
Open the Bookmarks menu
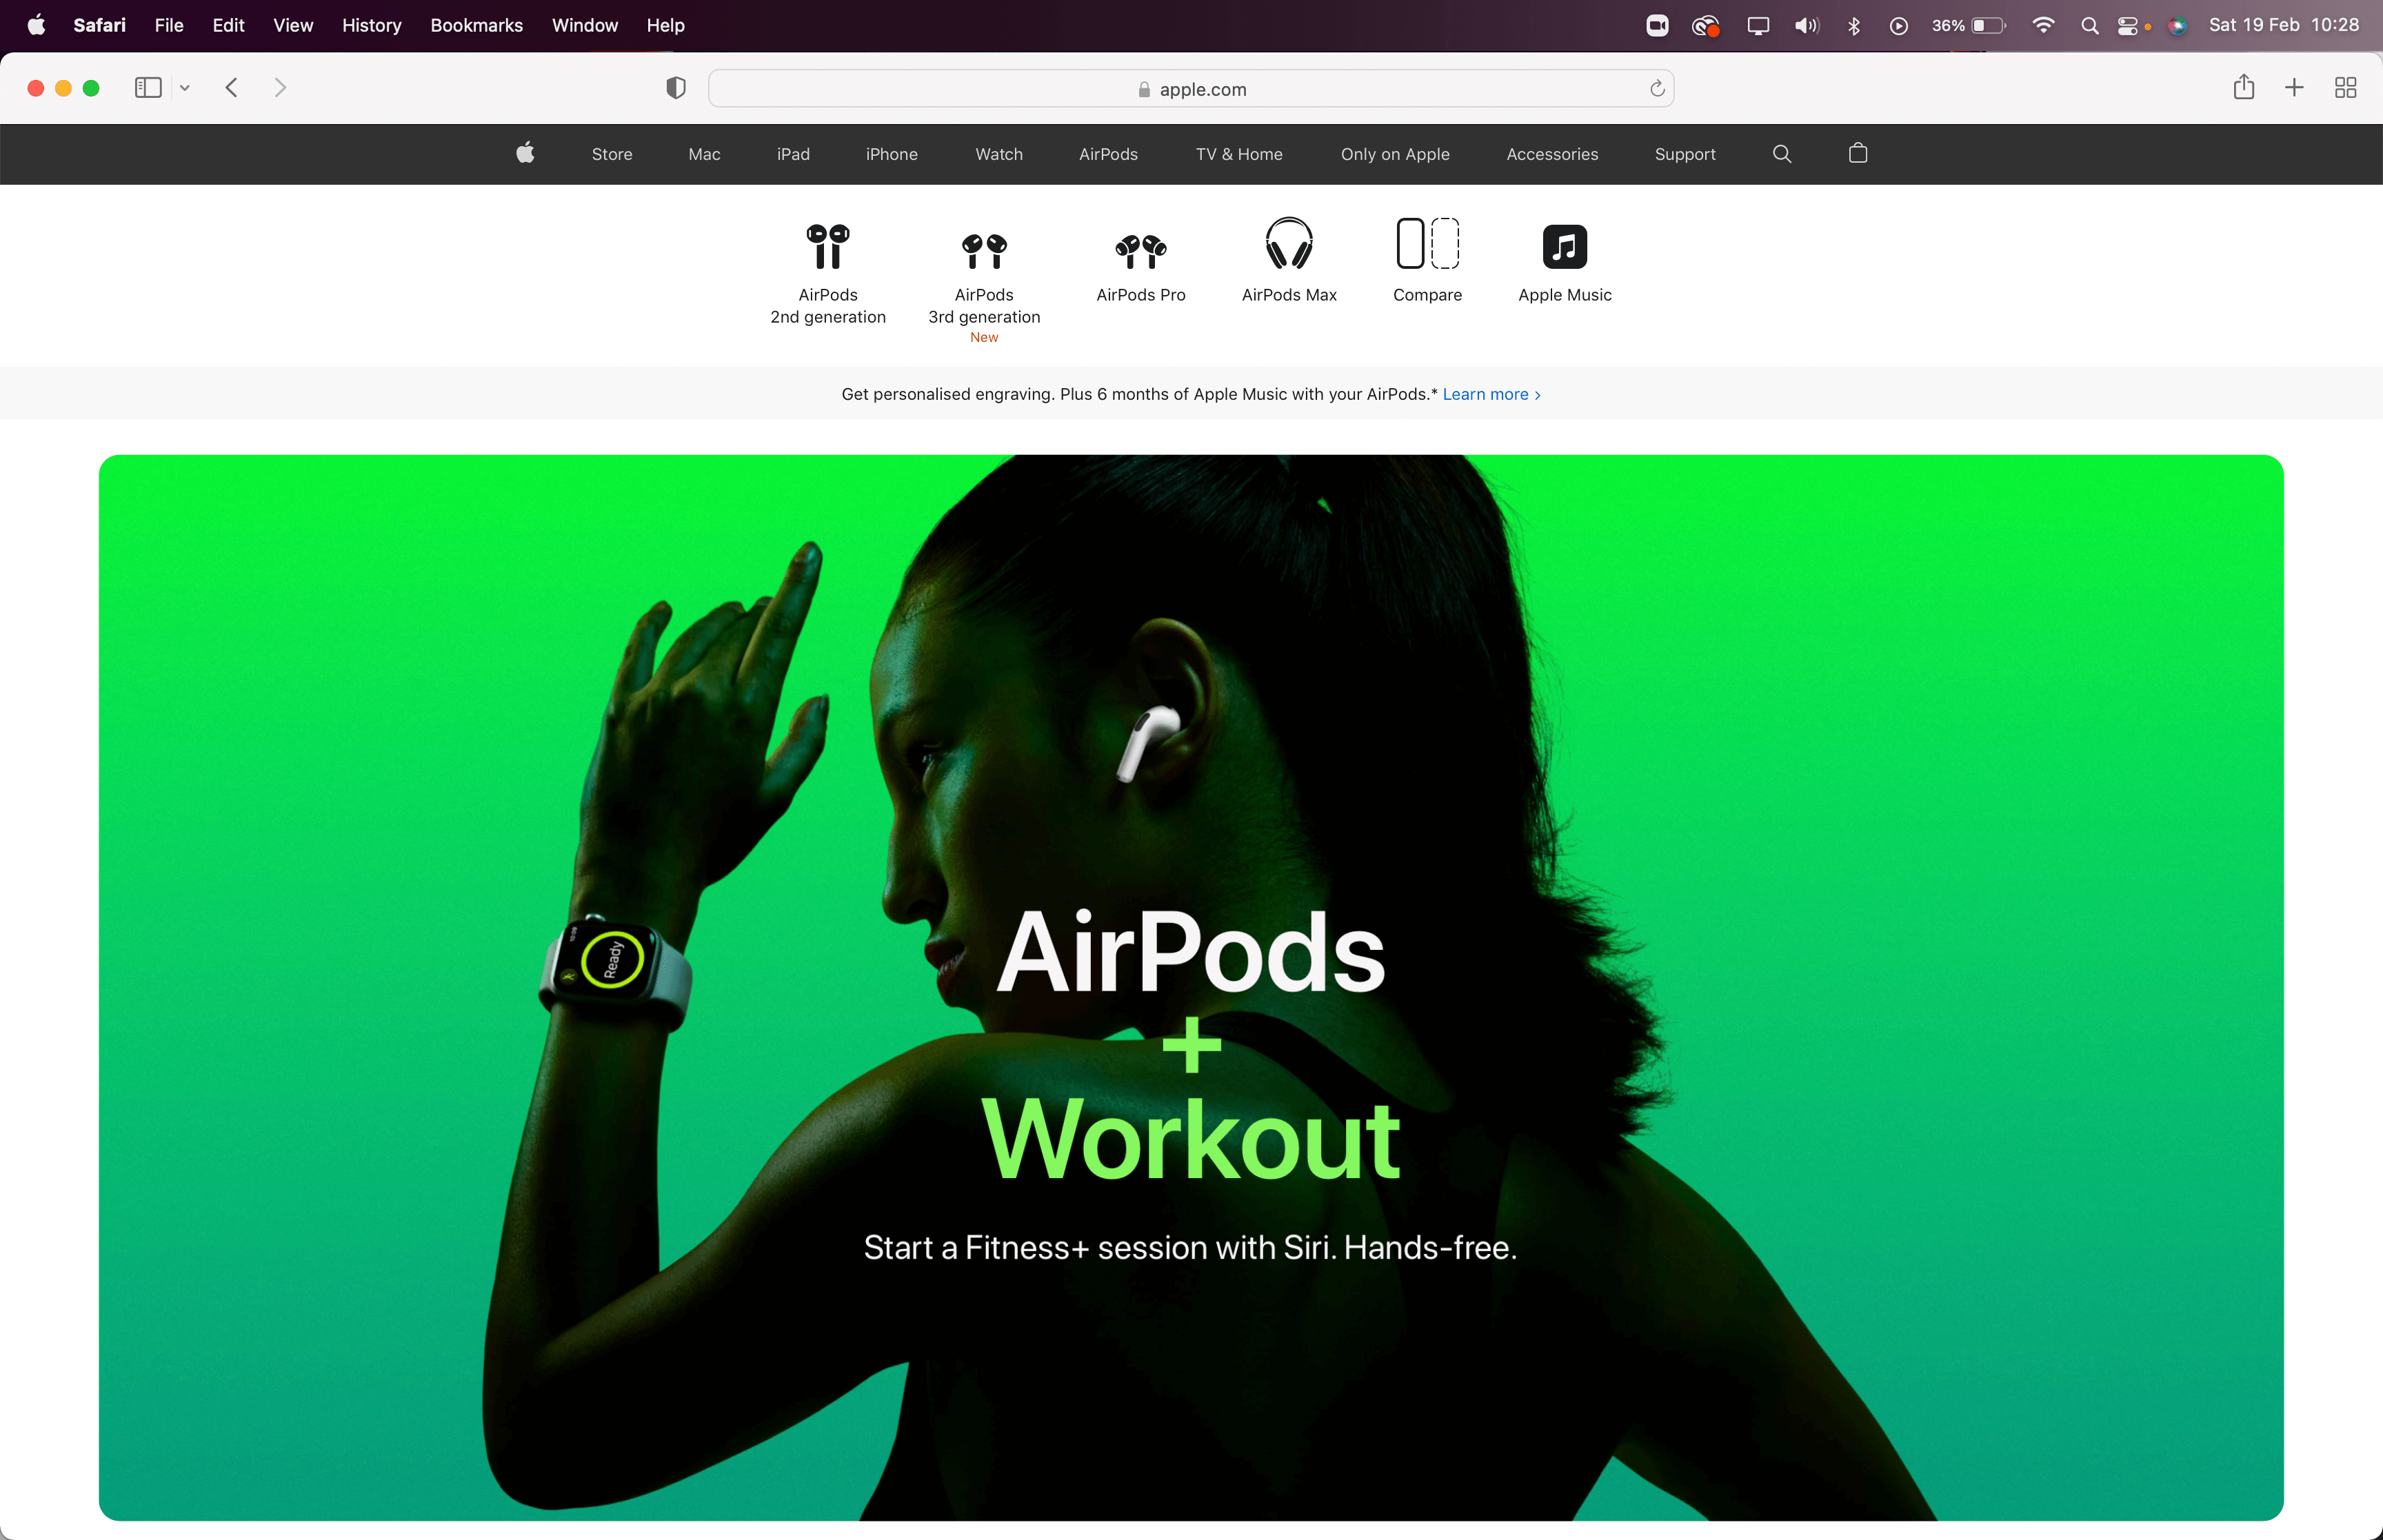[x=476, y=25]
